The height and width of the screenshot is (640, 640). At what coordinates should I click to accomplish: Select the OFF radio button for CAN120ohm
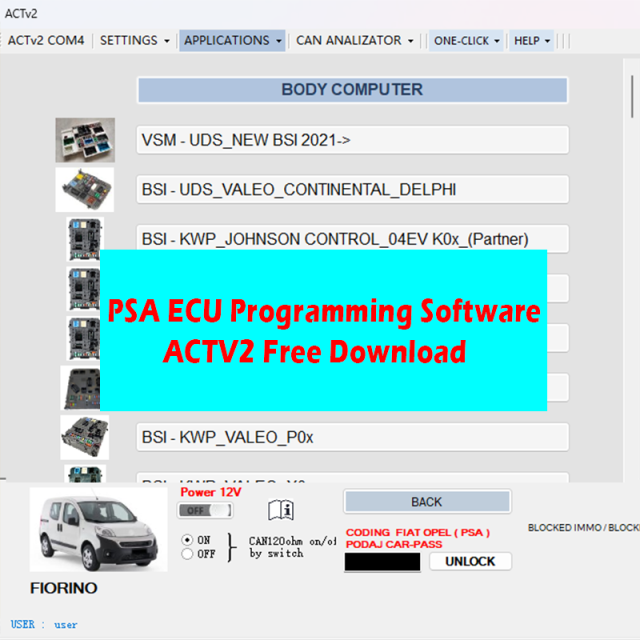tap(187, 553)
